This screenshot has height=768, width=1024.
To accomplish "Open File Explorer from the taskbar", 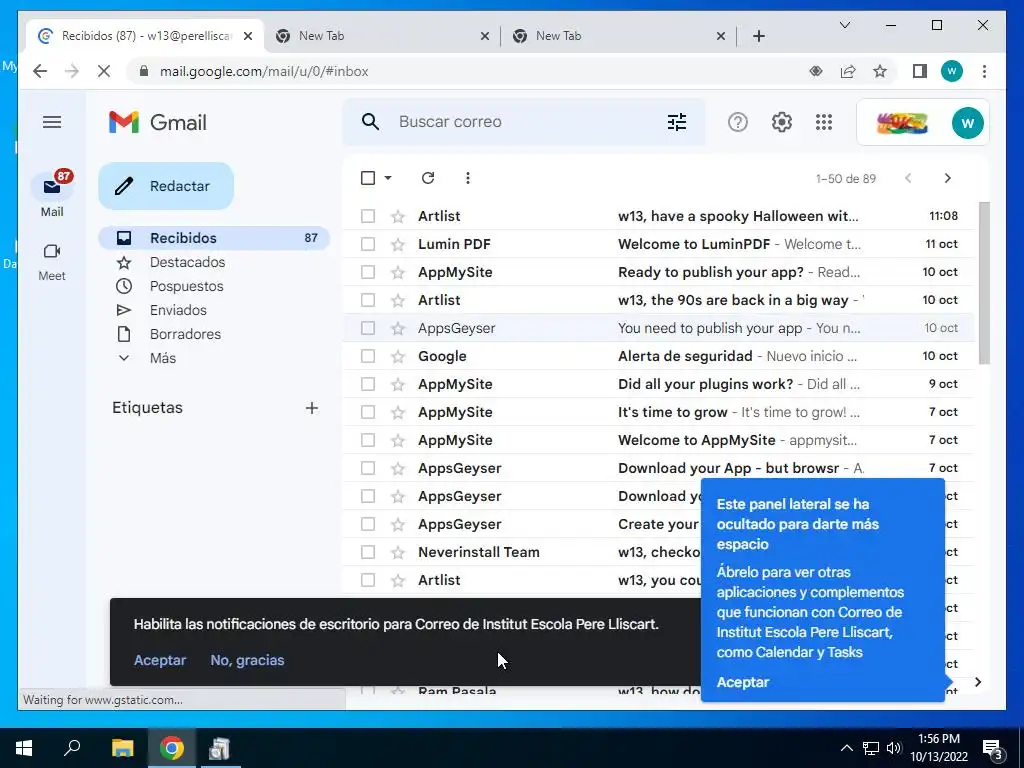I will [x=122, y=748].
